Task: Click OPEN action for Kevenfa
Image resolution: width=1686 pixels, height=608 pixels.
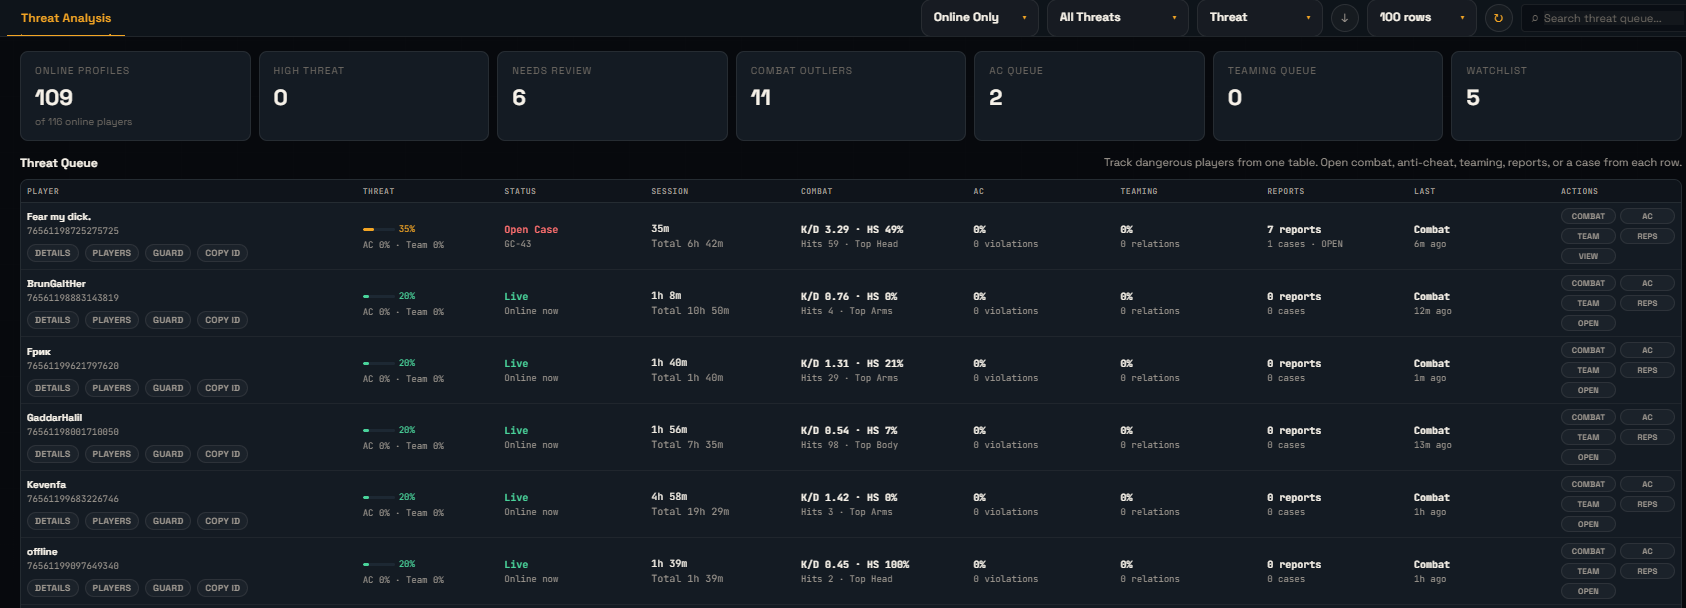Action: click(1588, 524)
